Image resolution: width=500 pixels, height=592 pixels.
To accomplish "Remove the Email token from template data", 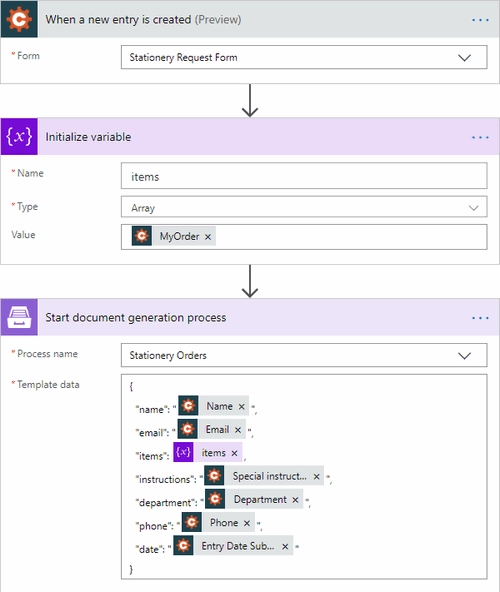I will pos(238,430).
